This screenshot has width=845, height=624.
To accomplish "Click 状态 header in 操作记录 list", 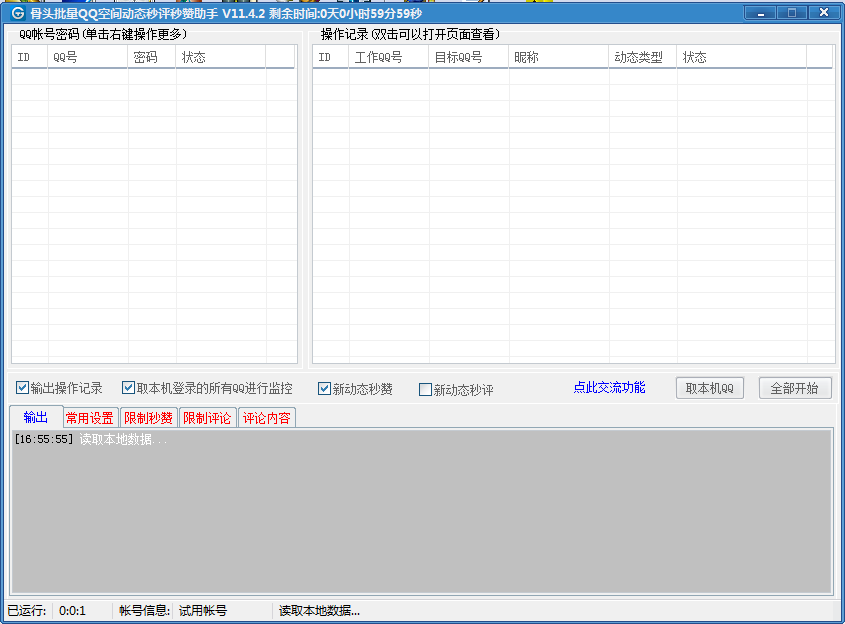I will click(742, 57).
